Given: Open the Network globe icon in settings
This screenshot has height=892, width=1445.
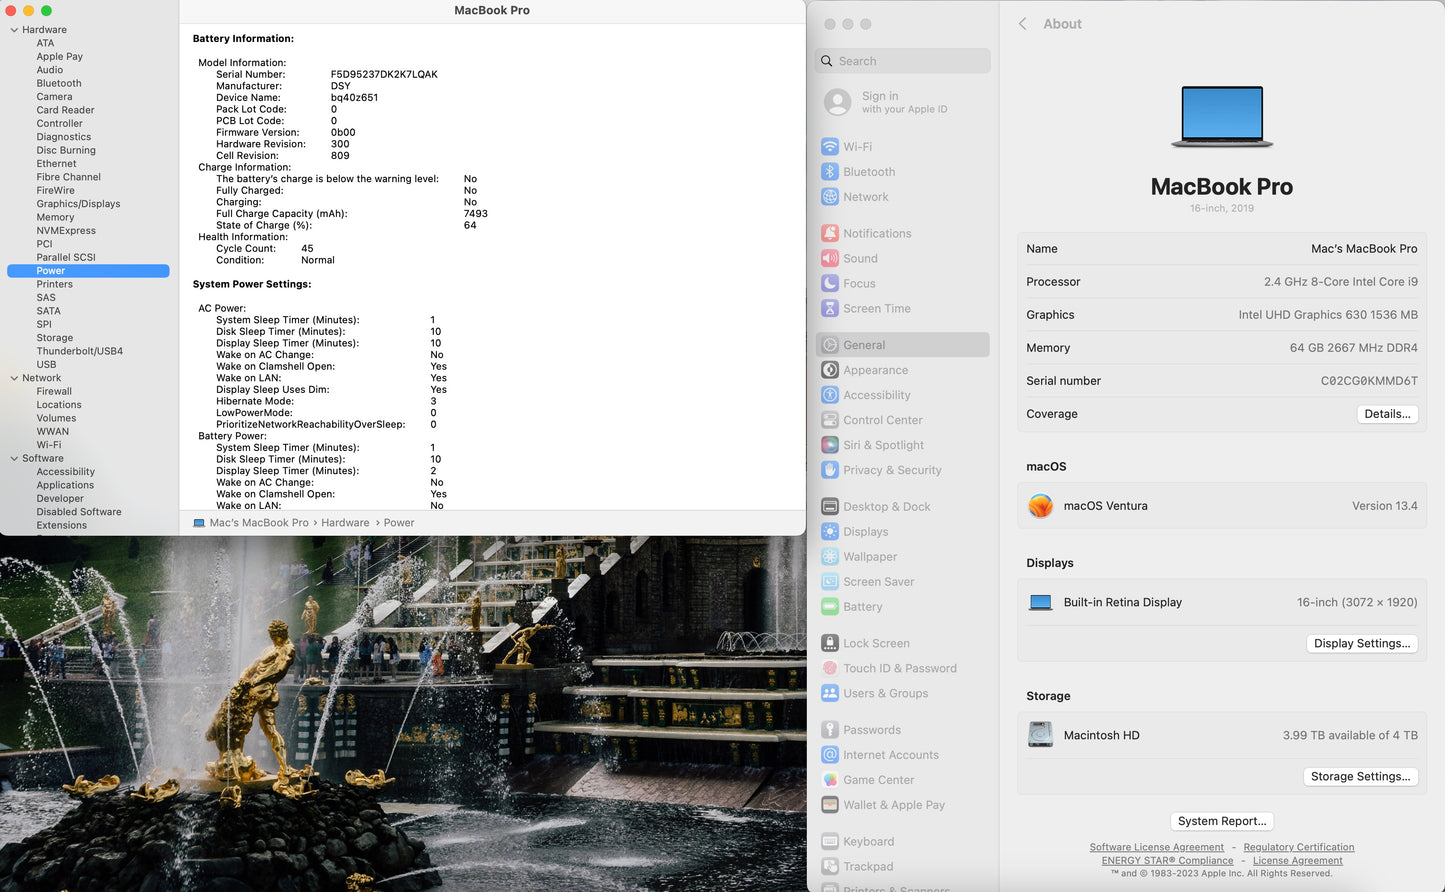Looking at the screenshot, I should coord(830,197).
